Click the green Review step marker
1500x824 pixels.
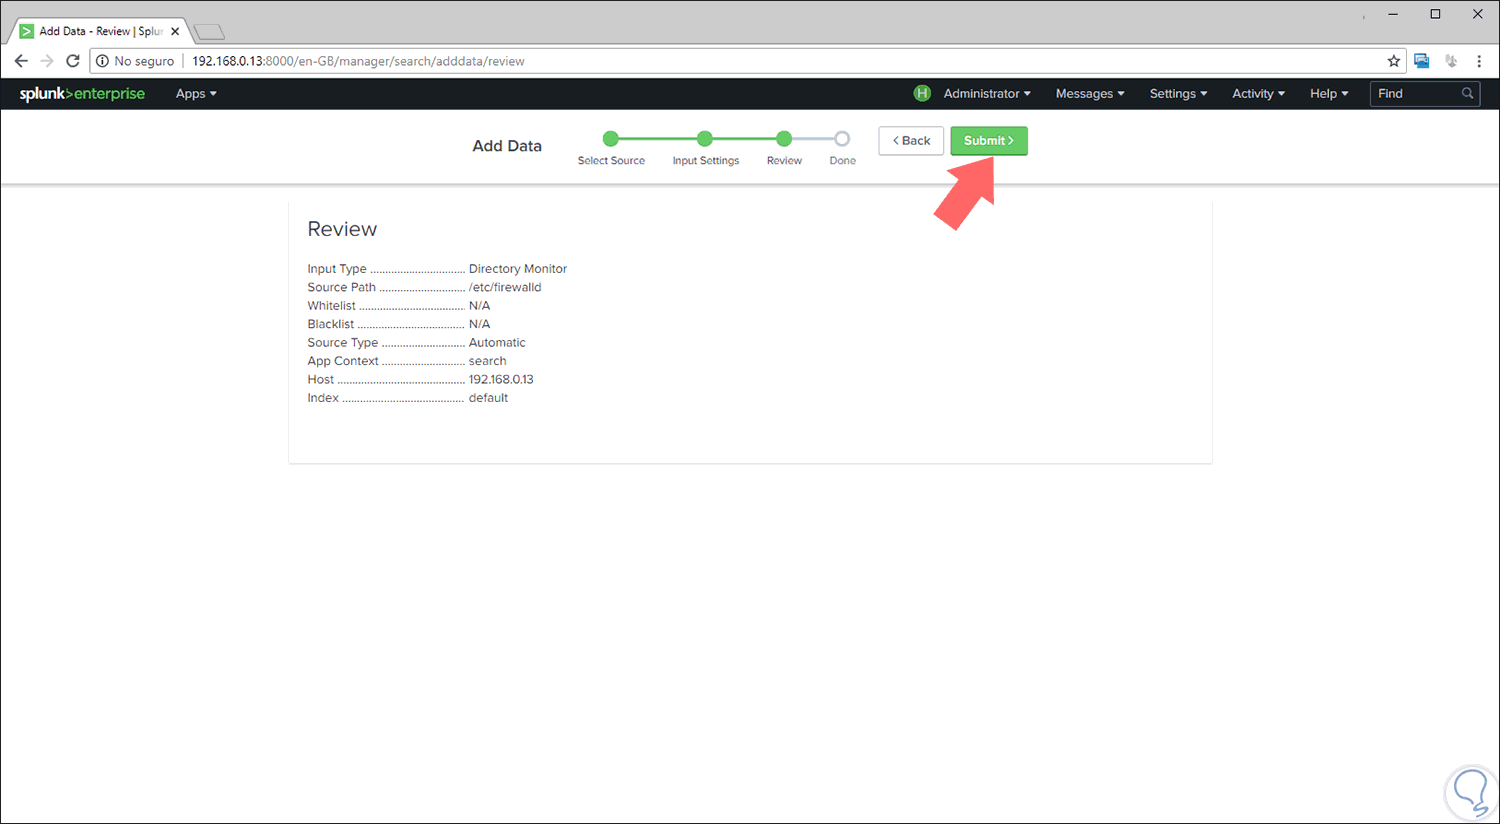click(784, 139)
